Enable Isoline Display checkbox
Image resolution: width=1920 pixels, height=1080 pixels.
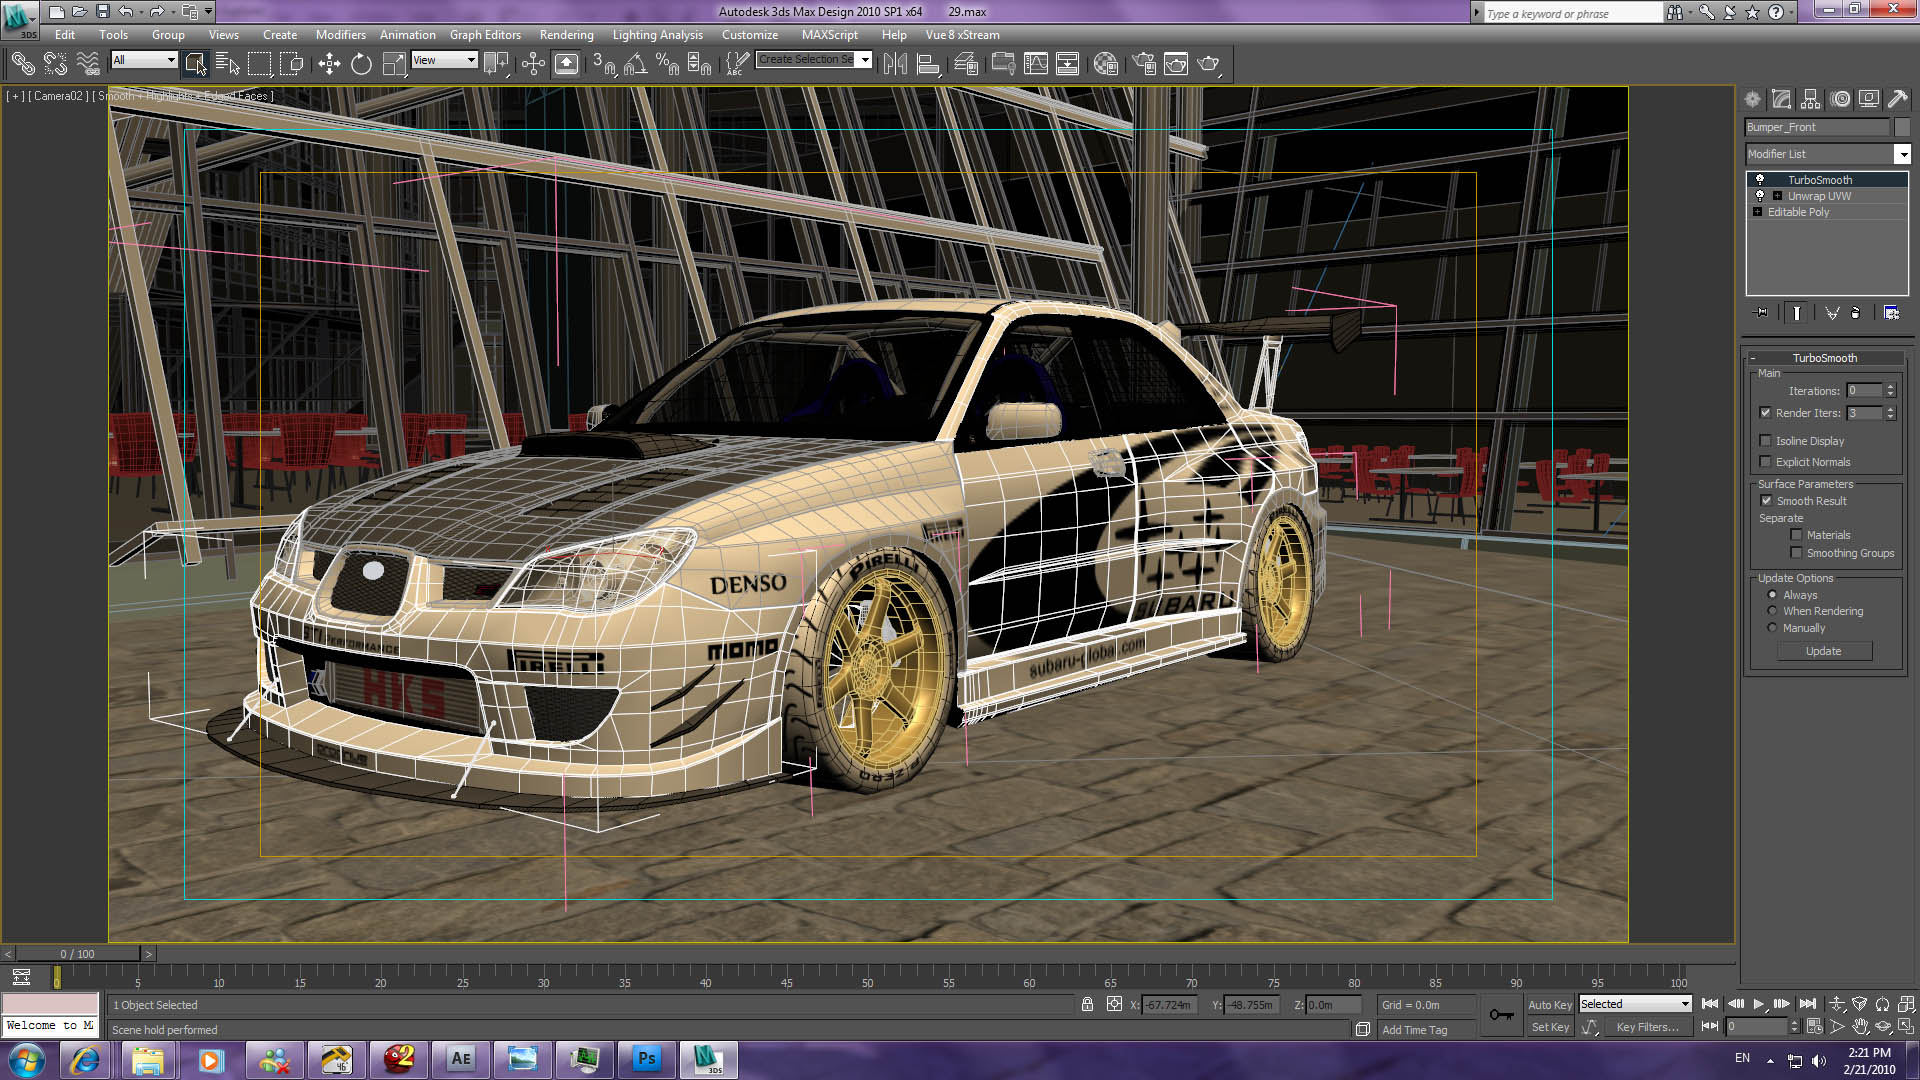(x=1765, y=441)
